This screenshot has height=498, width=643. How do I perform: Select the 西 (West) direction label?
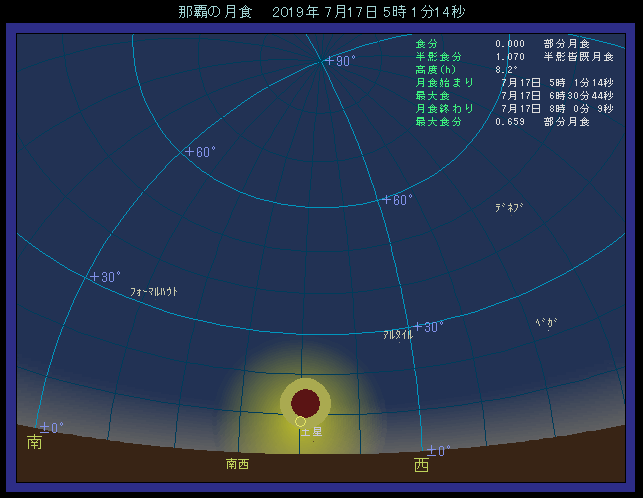click(421, 465)
